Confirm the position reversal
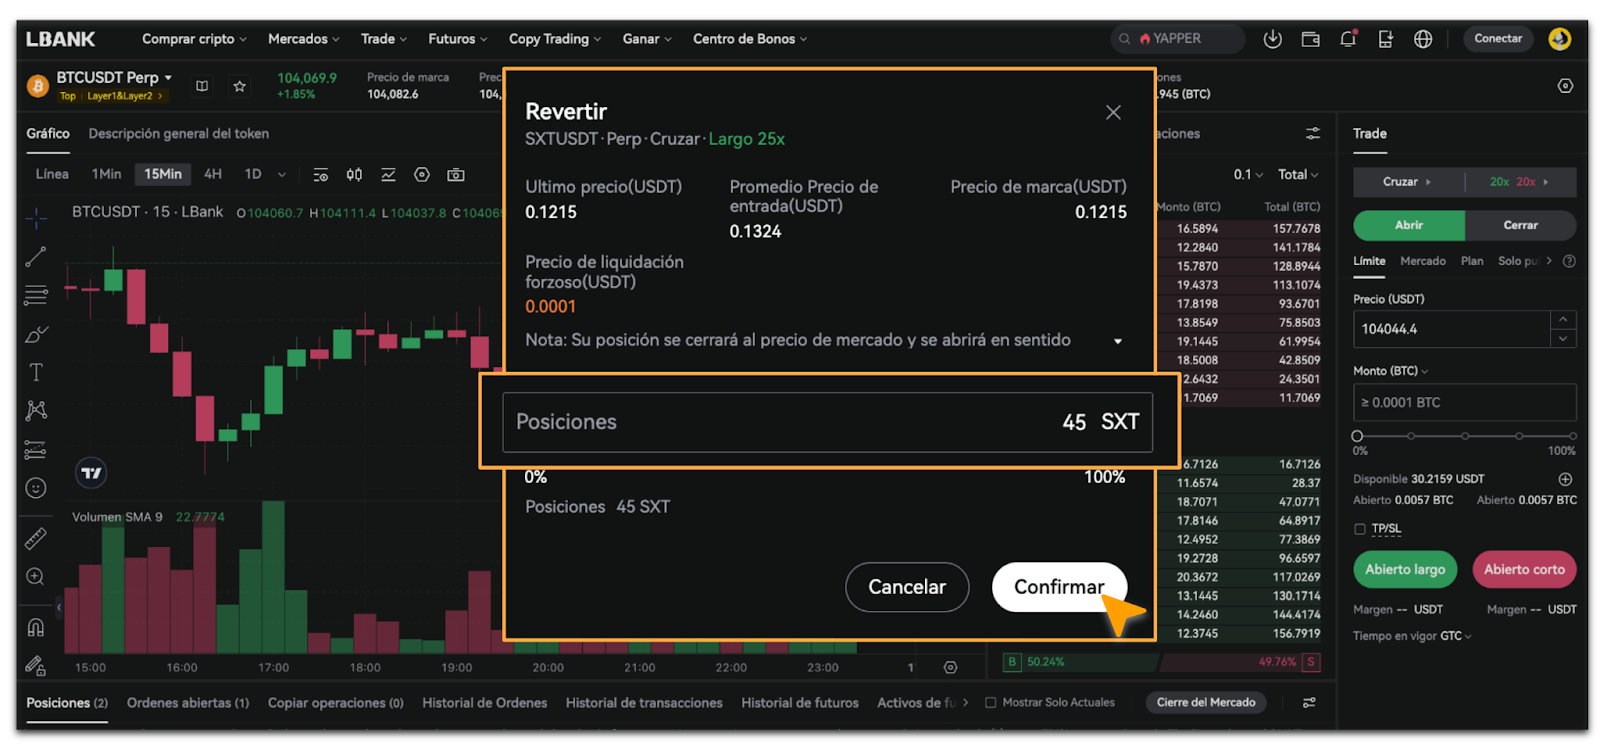The height and width of the screenshot is (744, 1600). point(1059,587)
